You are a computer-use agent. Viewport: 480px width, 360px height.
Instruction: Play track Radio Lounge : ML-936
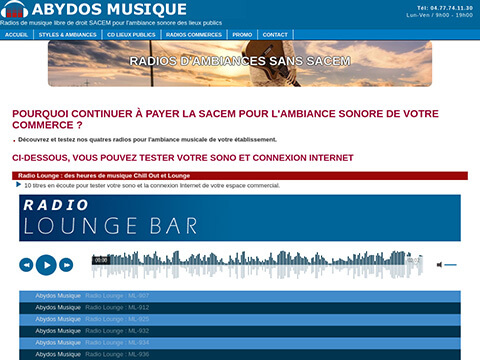pyautogui.click(x=240, y=354)
